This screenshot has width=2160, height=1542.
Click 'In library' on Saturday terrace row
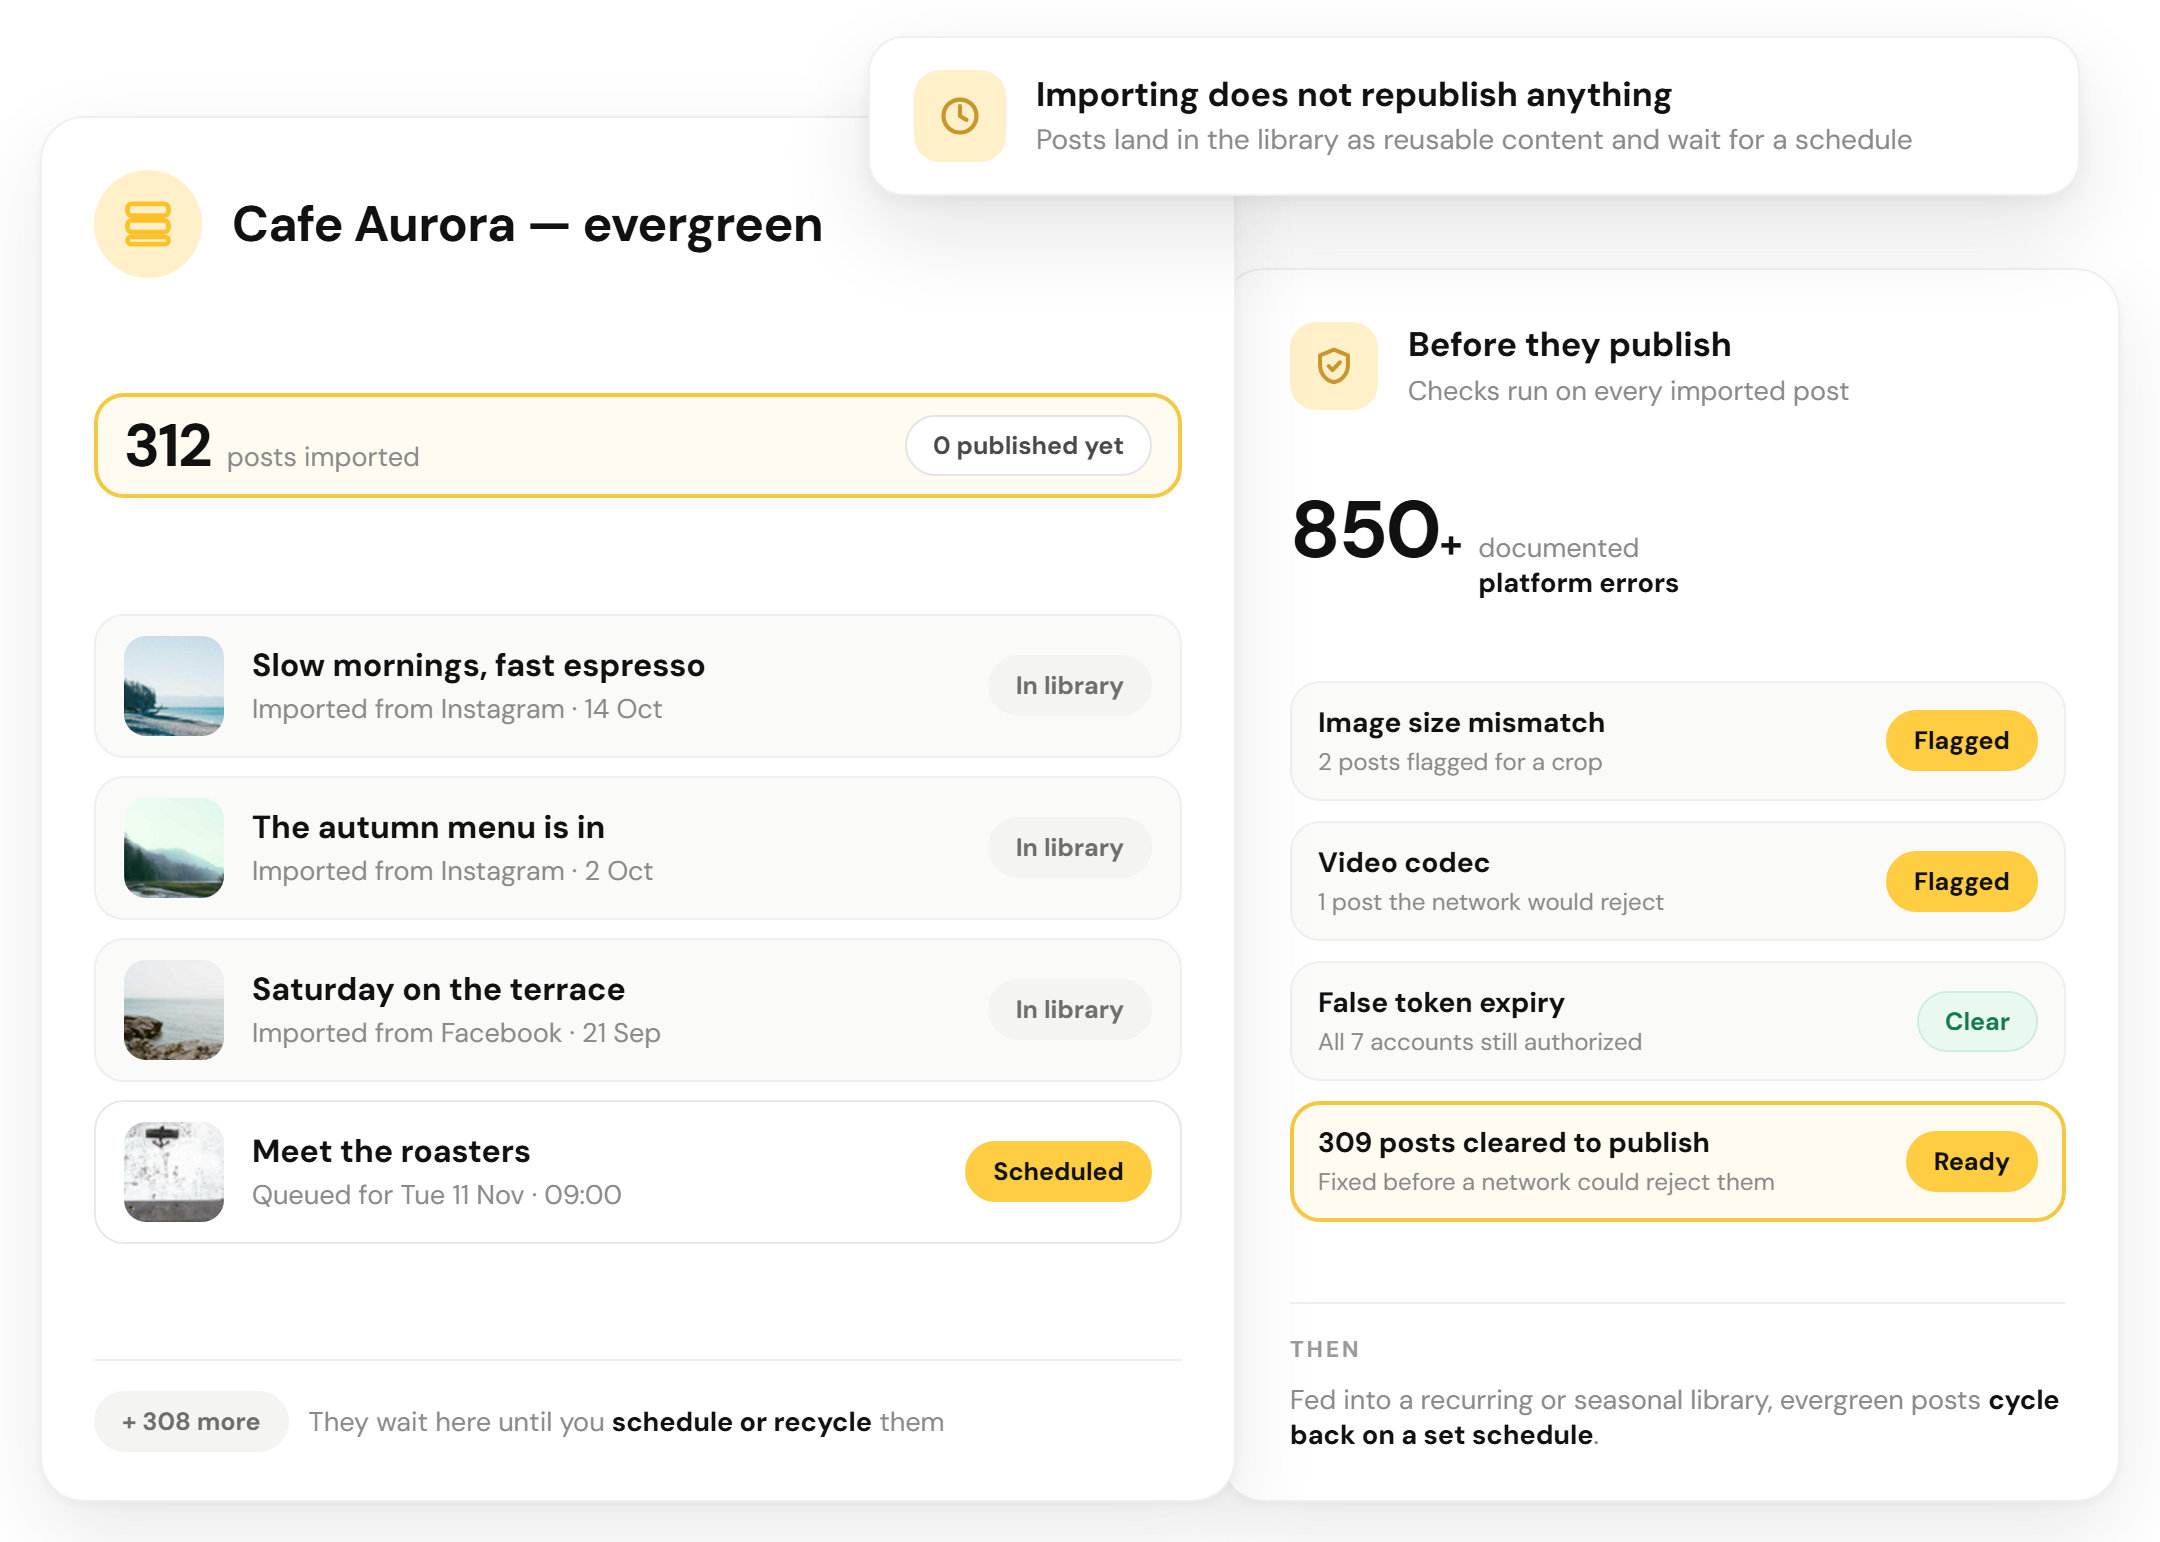tap(1069, 1010)
